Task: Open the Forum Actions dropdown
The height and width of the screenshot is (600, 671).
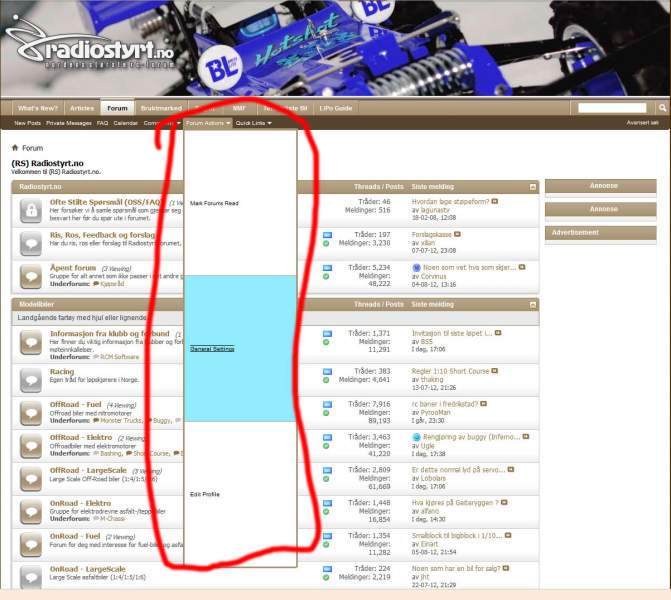Action: point(208,123)
